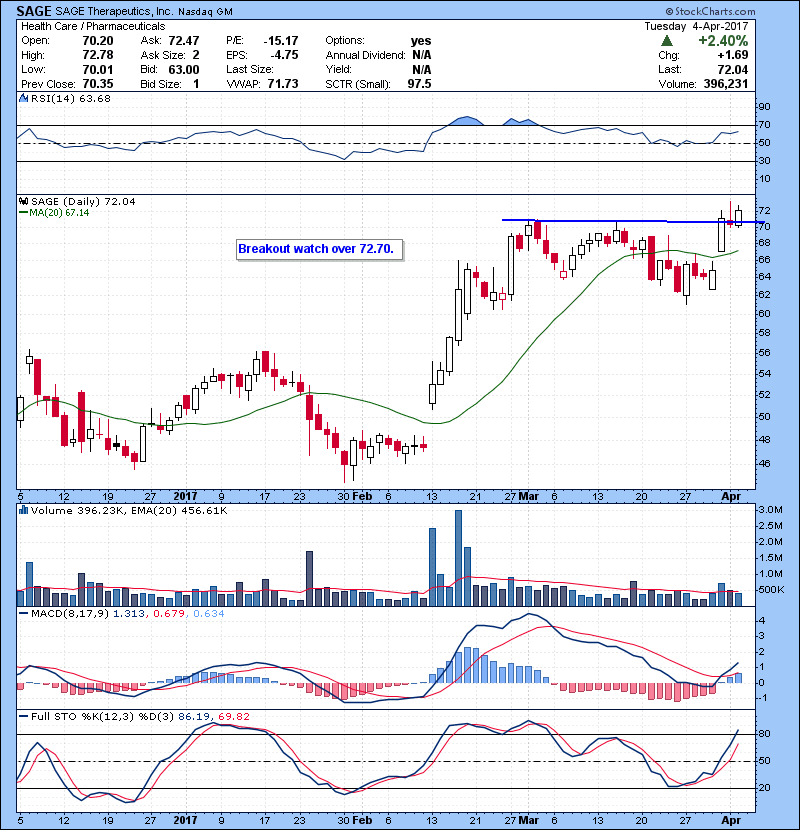Viewport: 800px width, 830px height.
Task: Click the Nasdaq GM exchange label
Action: pyautogui.click(x=205, y=12)
